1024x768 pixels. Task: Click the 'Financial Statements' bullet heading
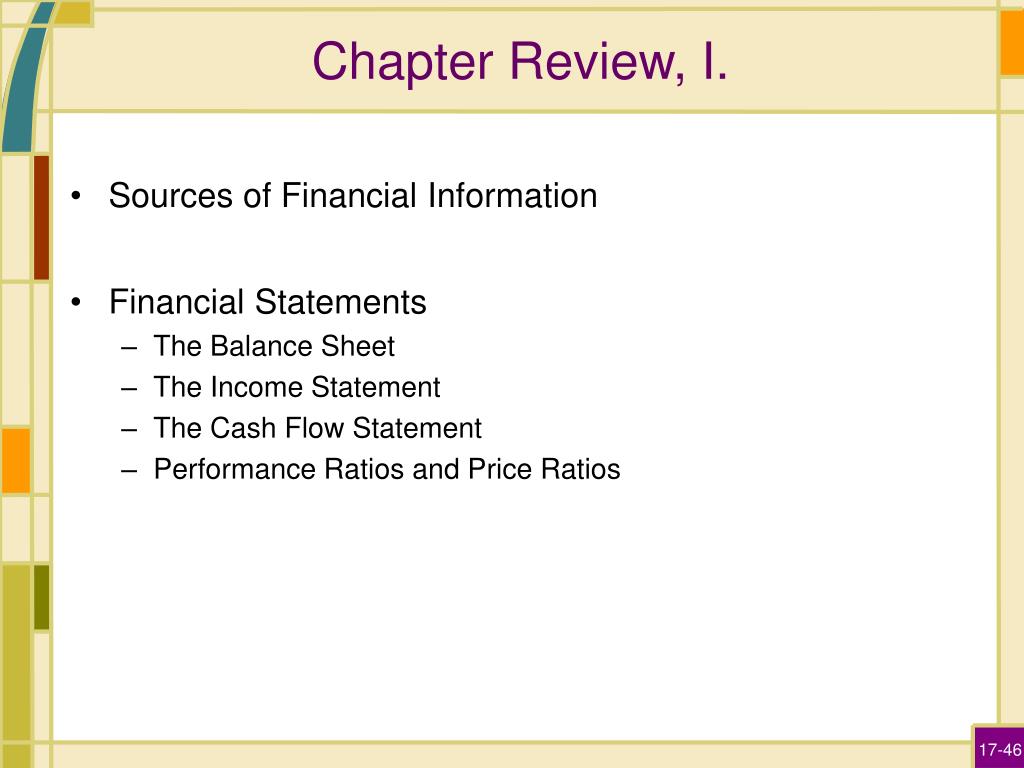point(268,302)
